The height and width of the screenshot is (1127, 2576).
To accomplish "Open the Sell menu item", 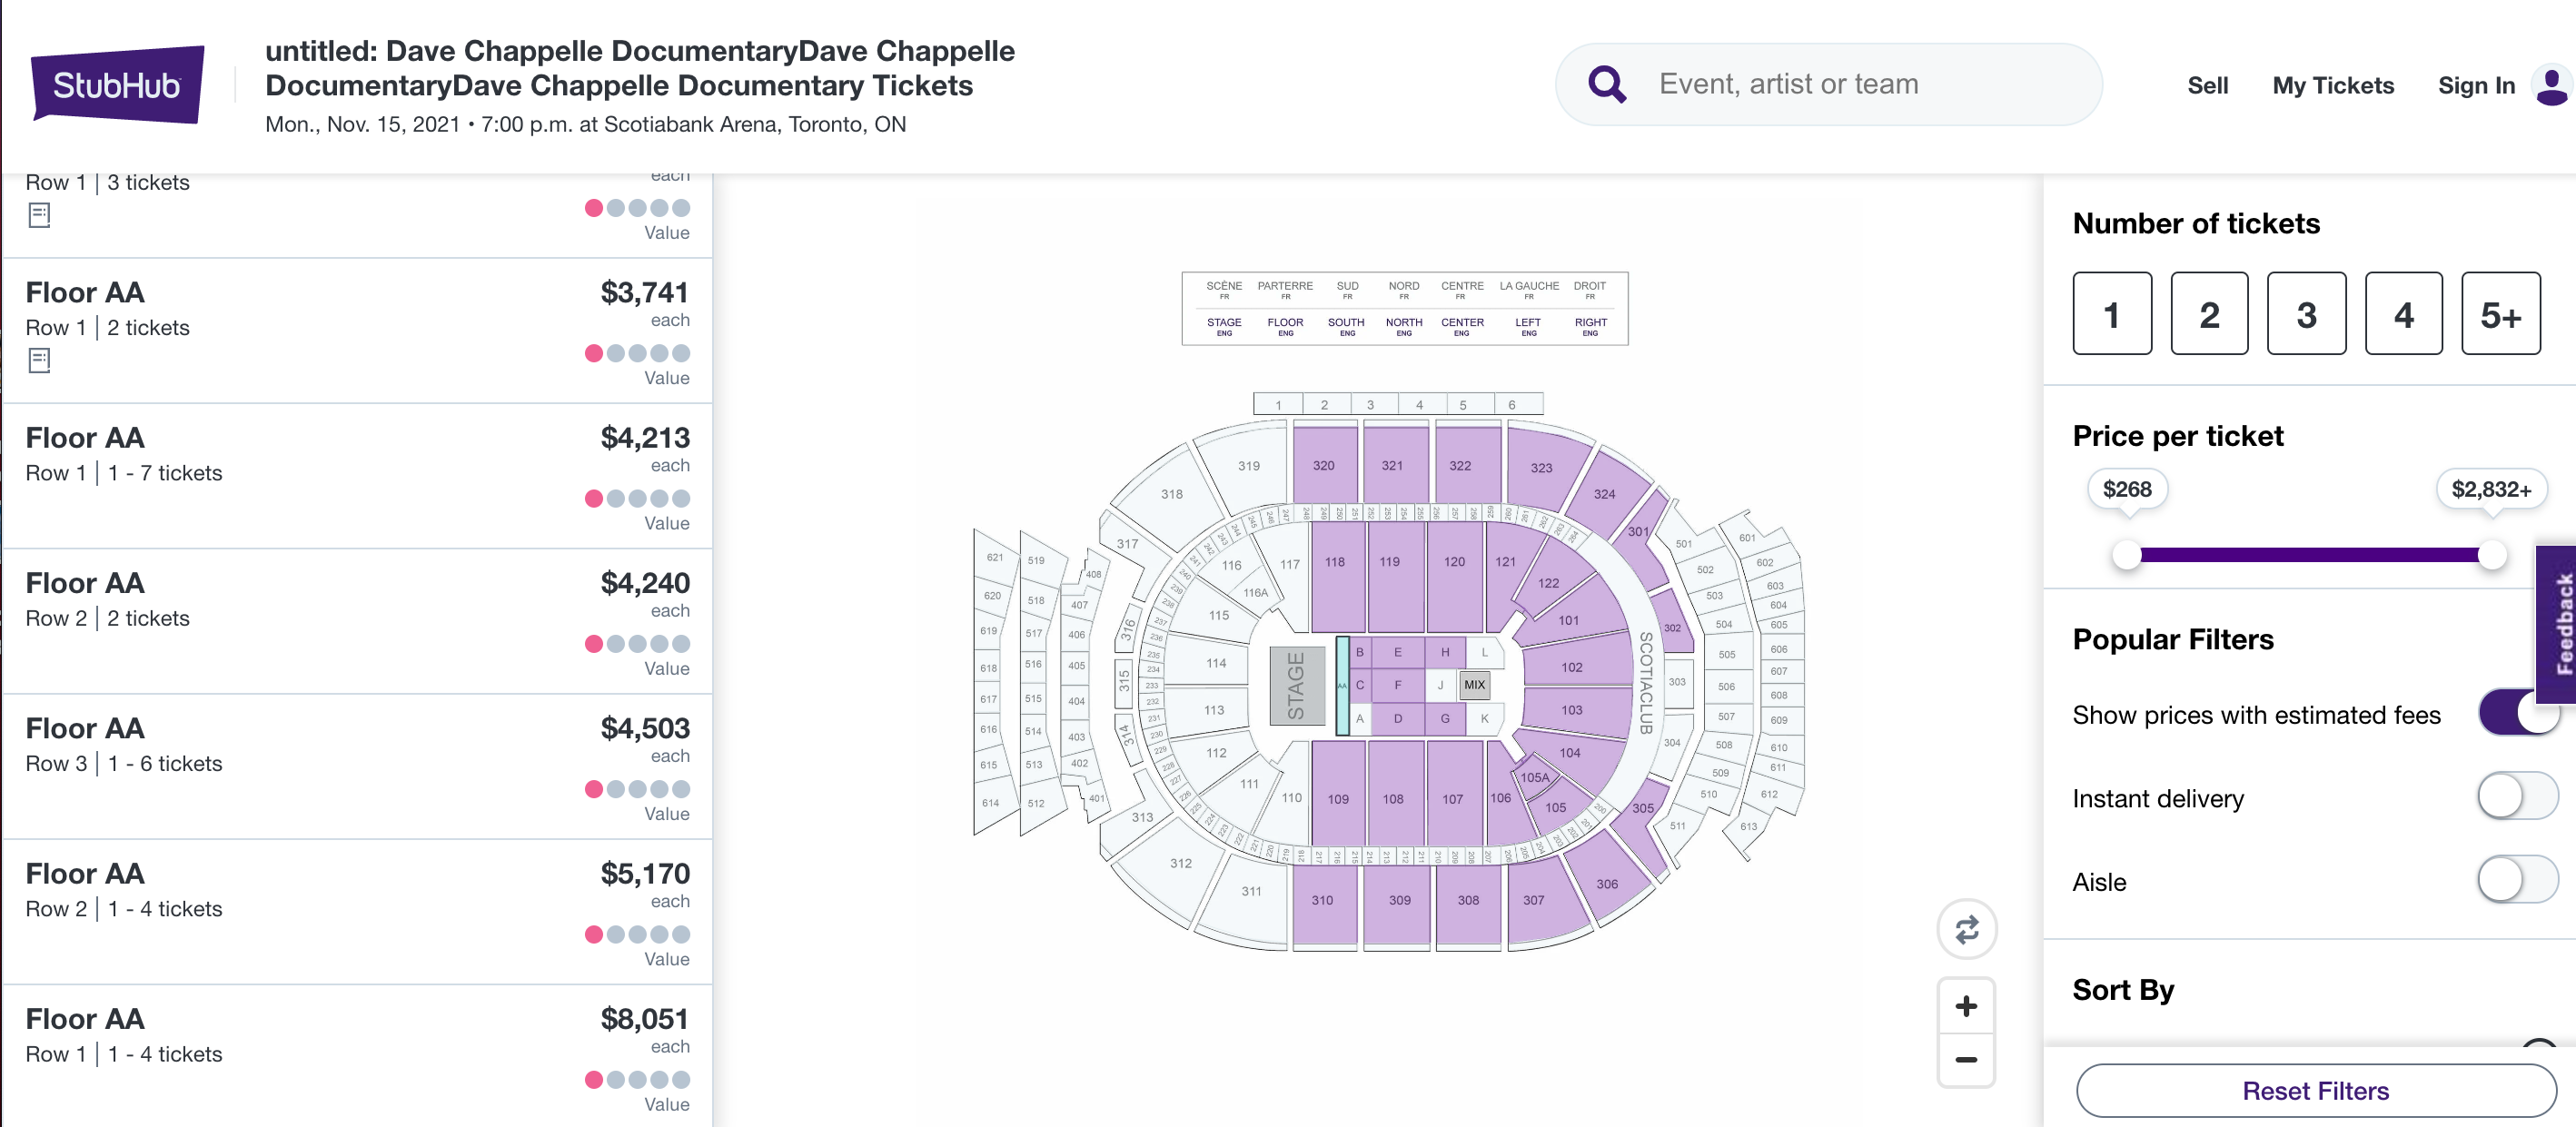I will click(2207, 86).
